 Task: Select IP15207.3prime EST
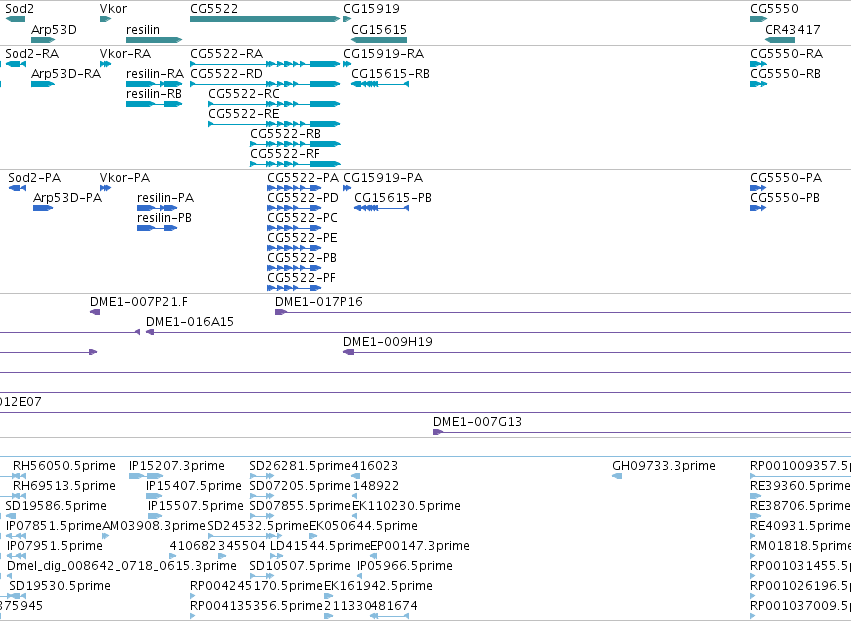pos(146,476)
